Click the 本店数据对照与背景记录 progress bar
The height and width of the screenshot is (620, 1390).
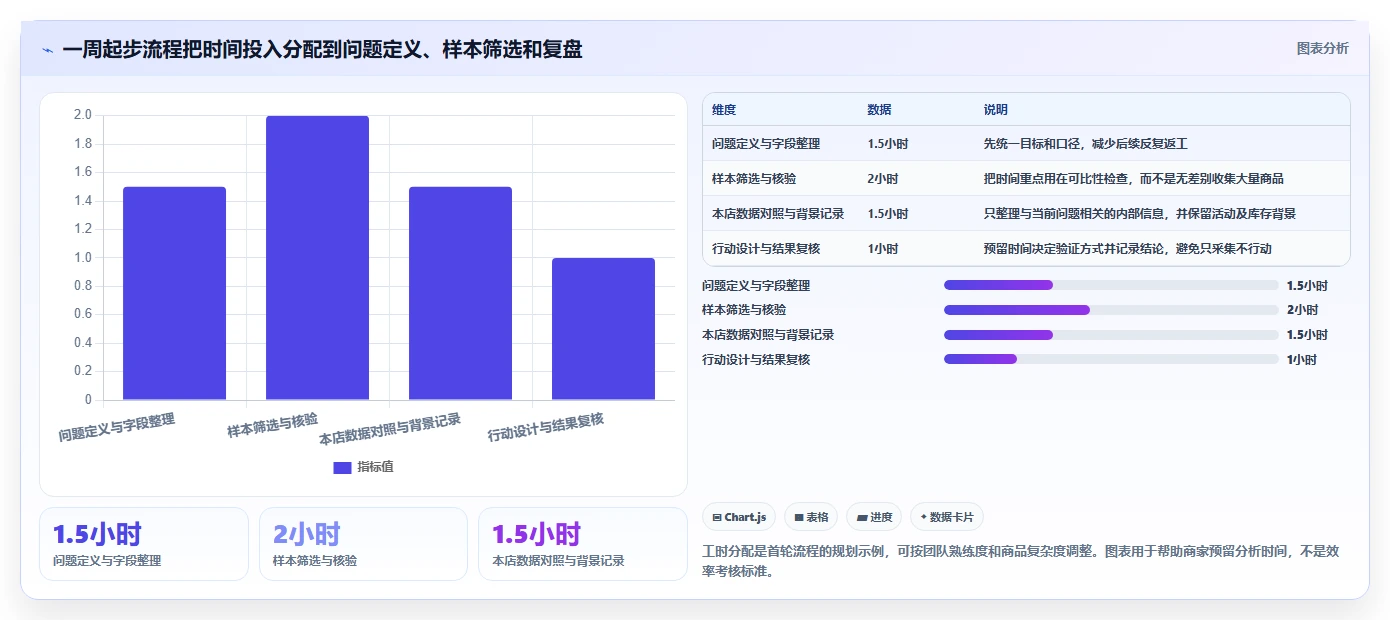tap(1111, 335)
